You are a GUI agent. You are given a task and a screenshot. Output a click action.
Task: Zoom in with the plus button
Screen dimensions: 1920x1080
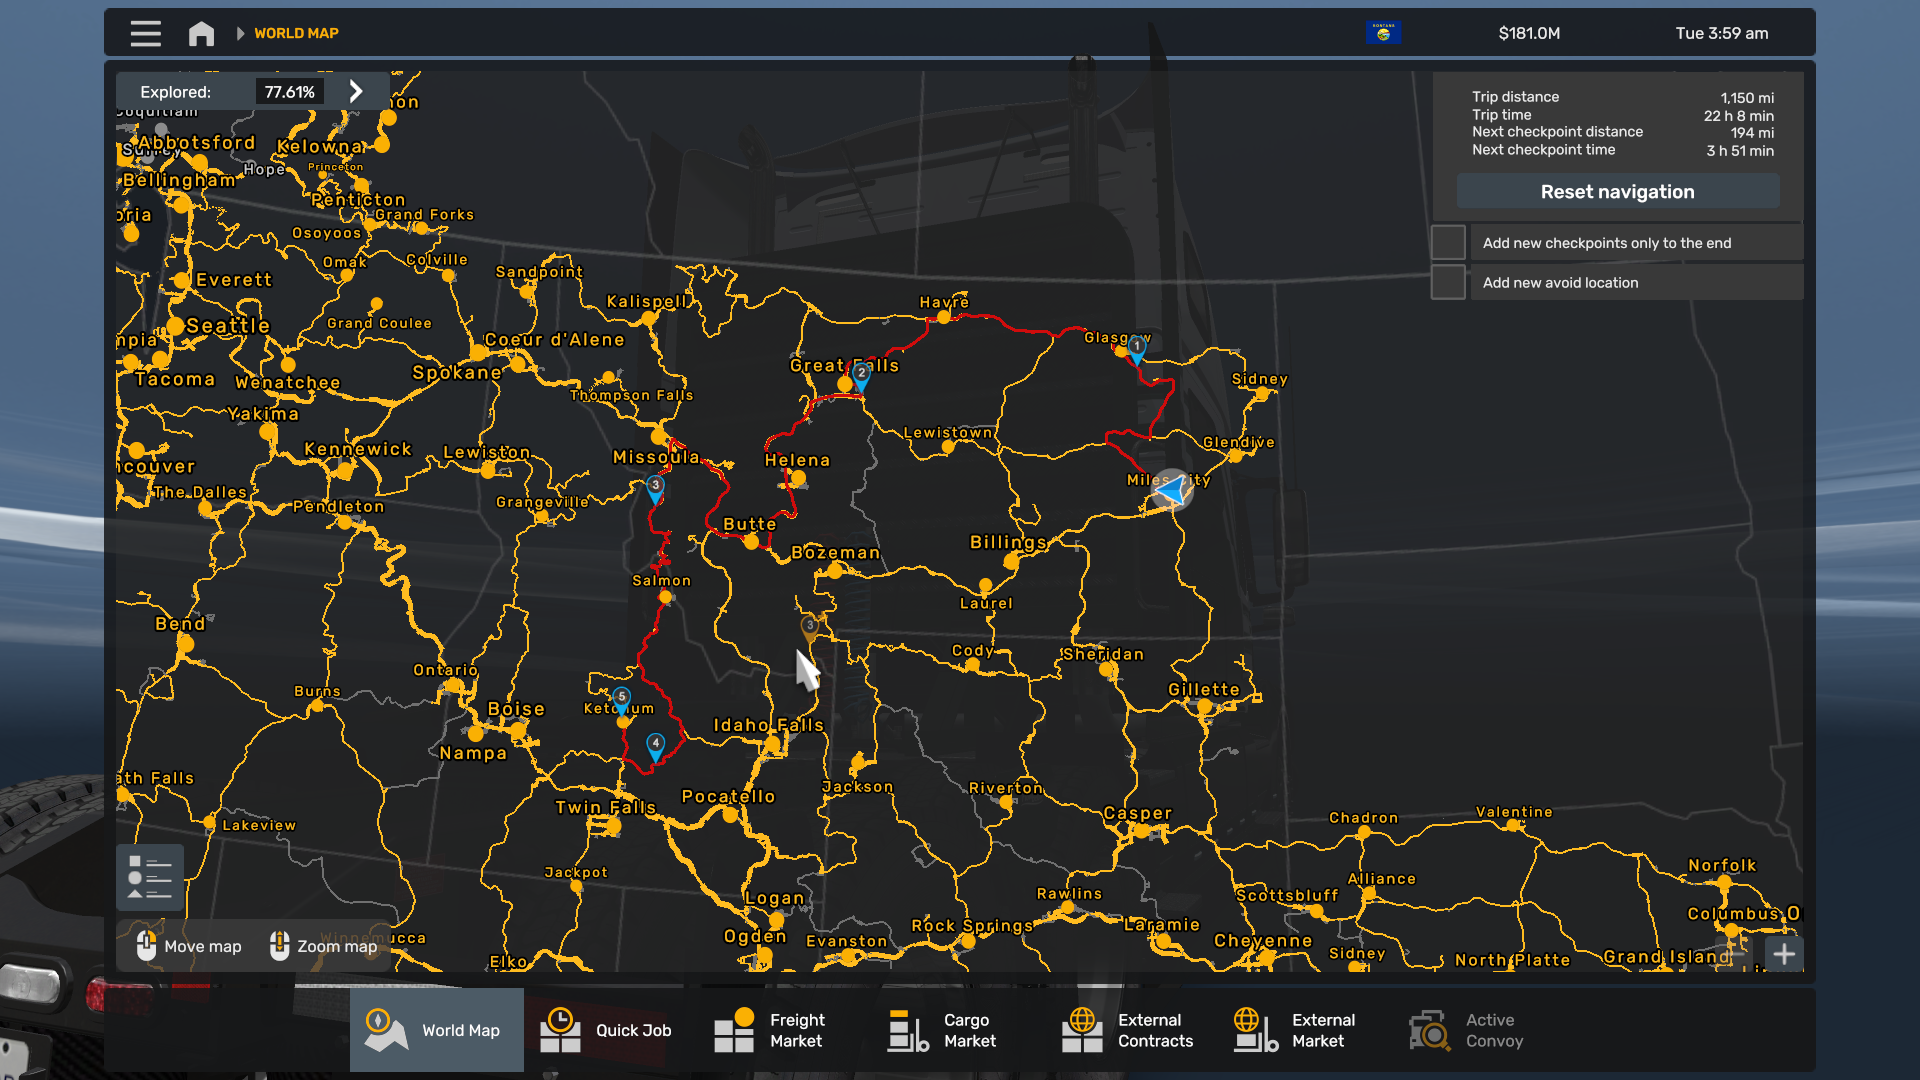coord(1784,954)
